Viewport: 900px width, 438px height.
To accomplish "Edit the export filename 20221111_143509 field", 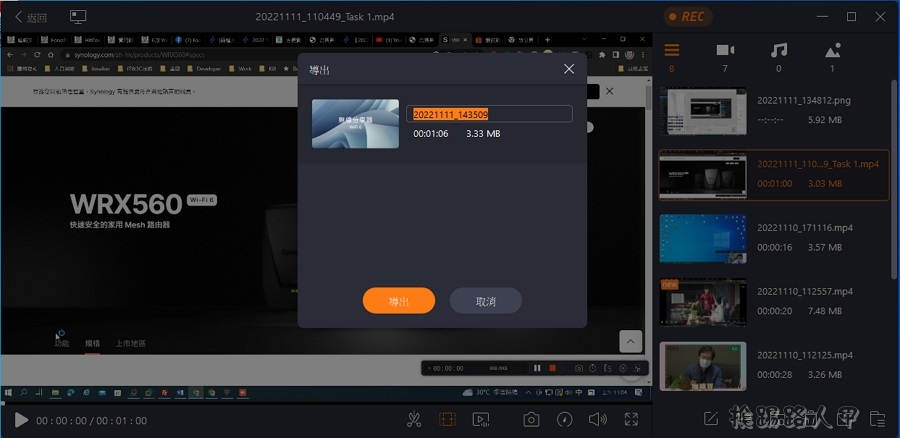I will tap(489, 114).
